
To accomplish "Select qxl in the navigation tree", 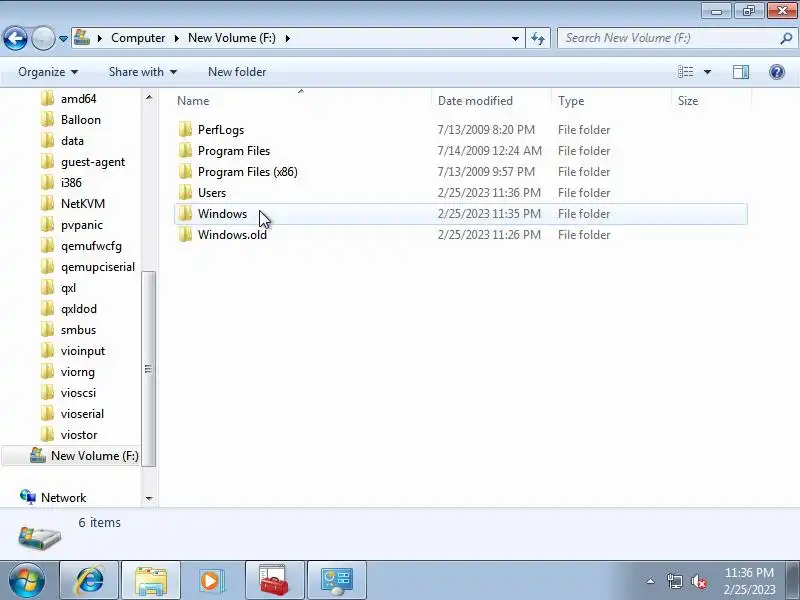I will (68, 288).
